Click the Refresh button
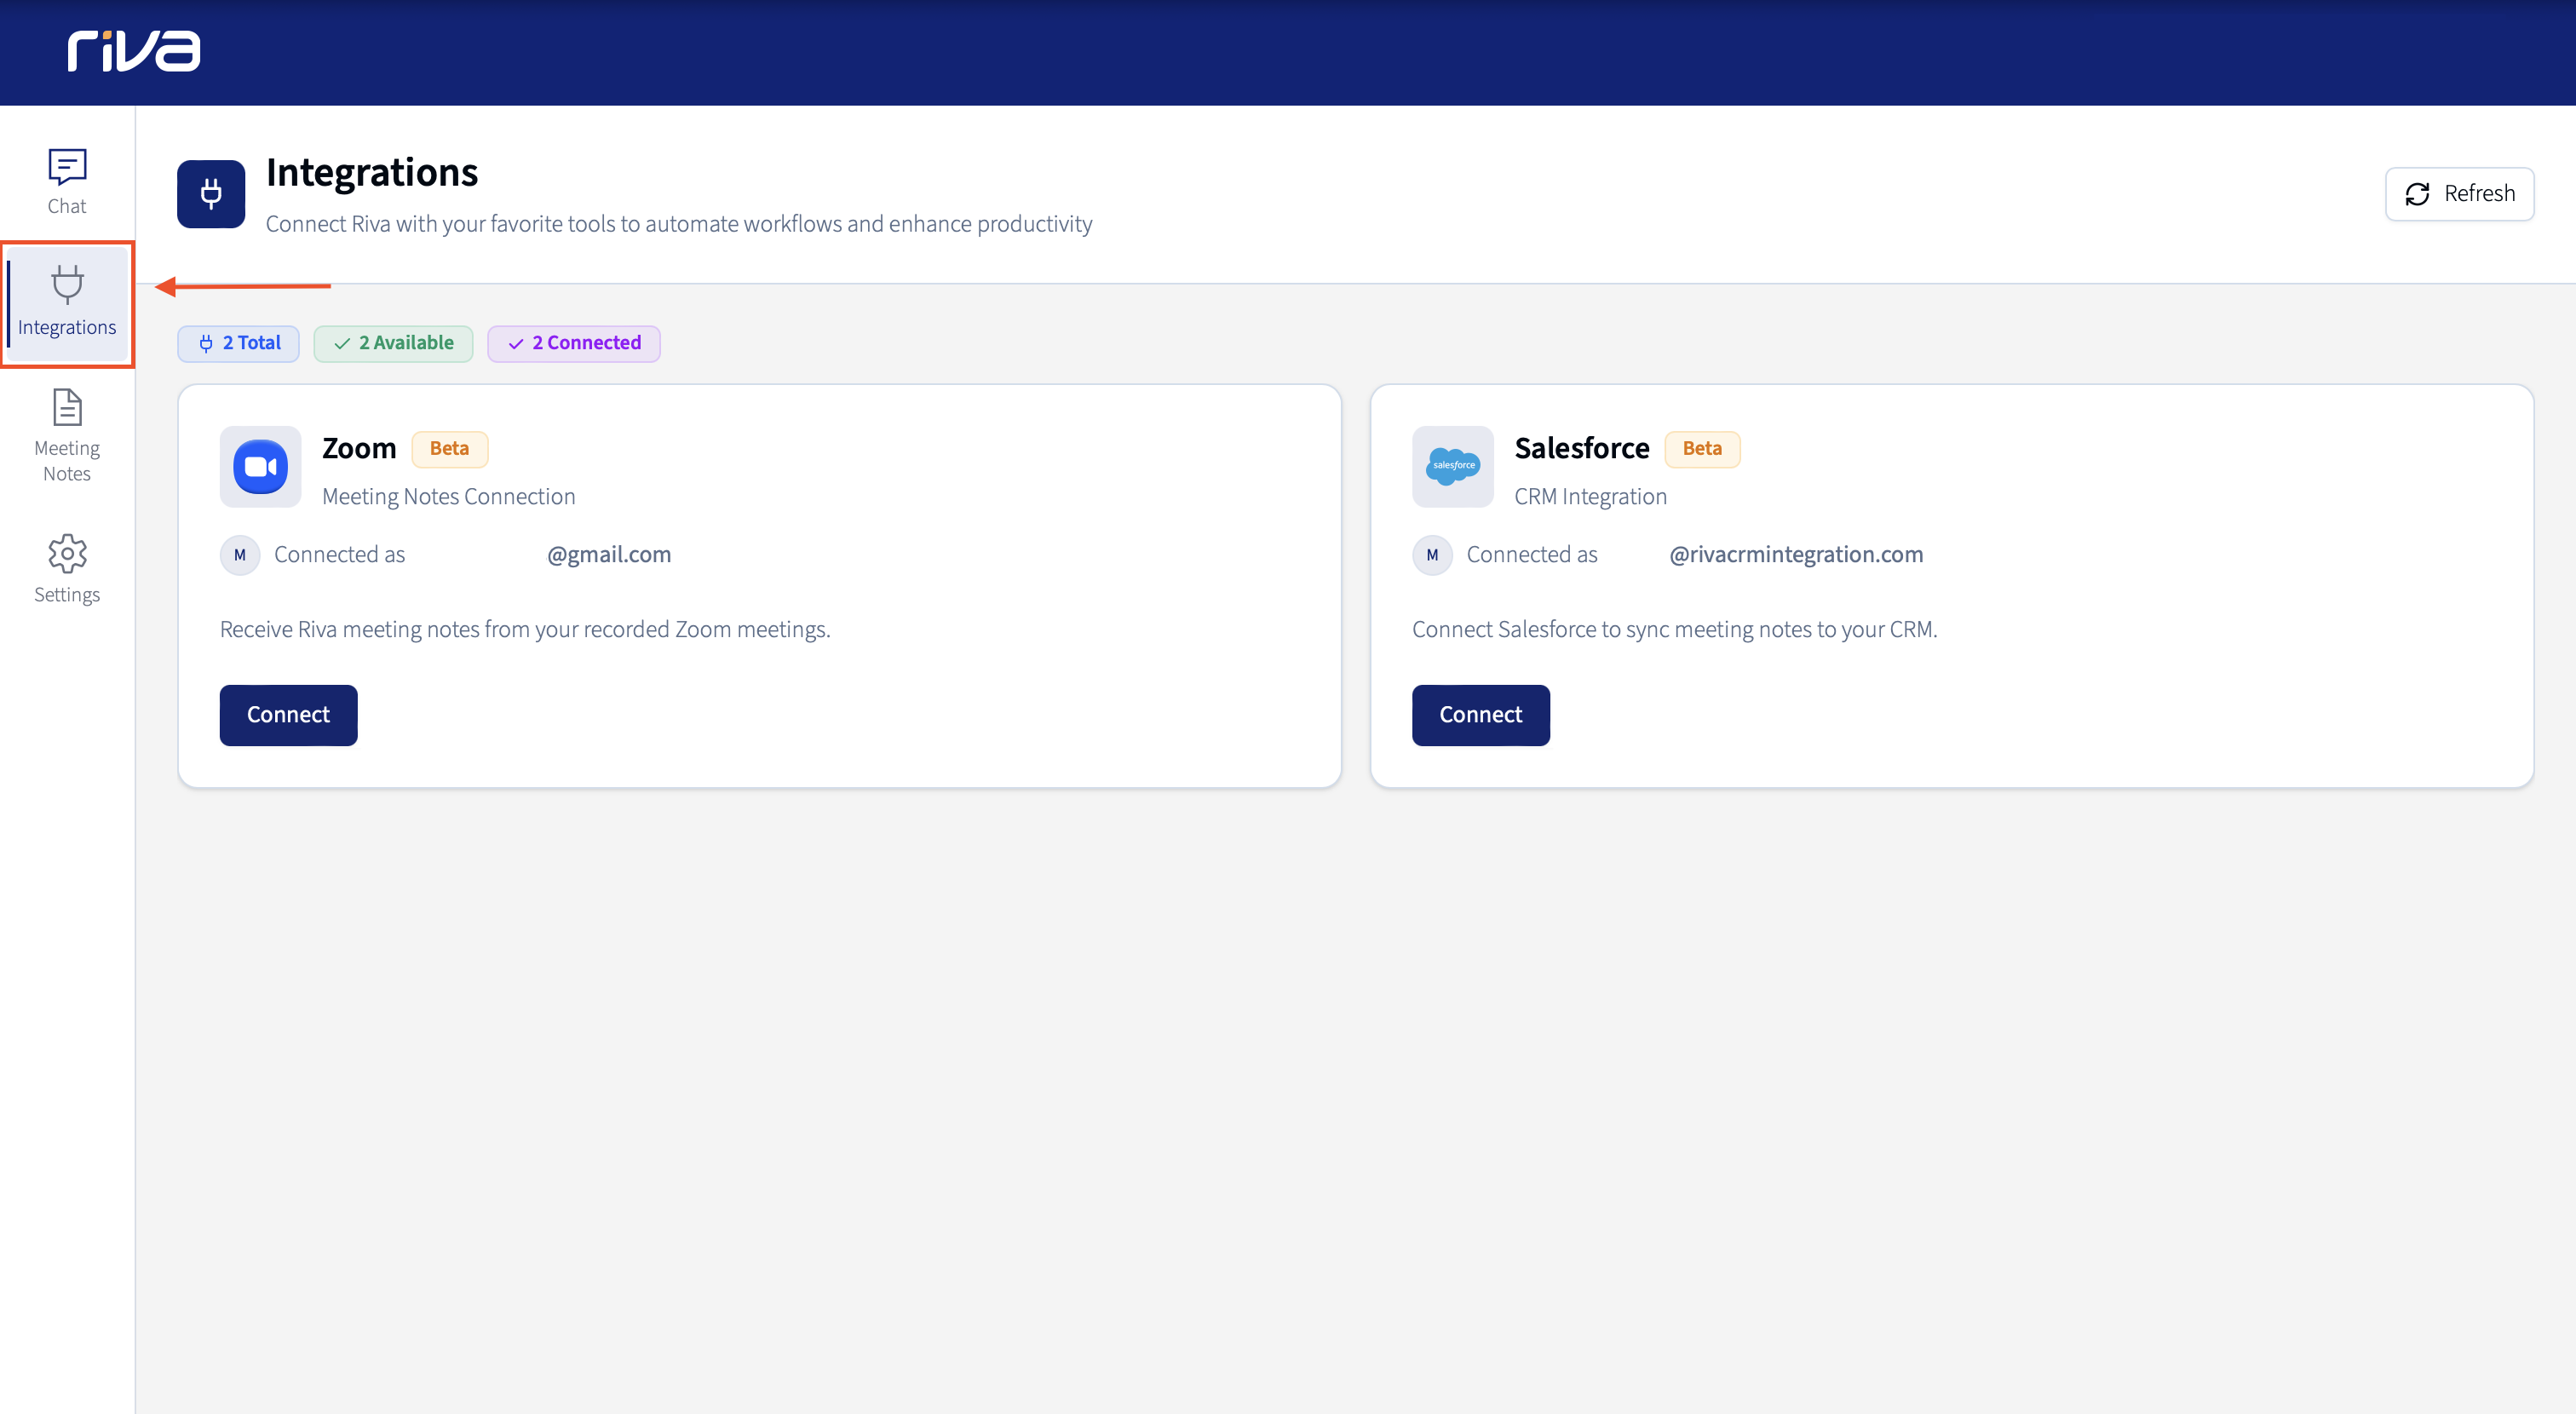The height and width of the screenshot is (1414, 2576). 2459,194
